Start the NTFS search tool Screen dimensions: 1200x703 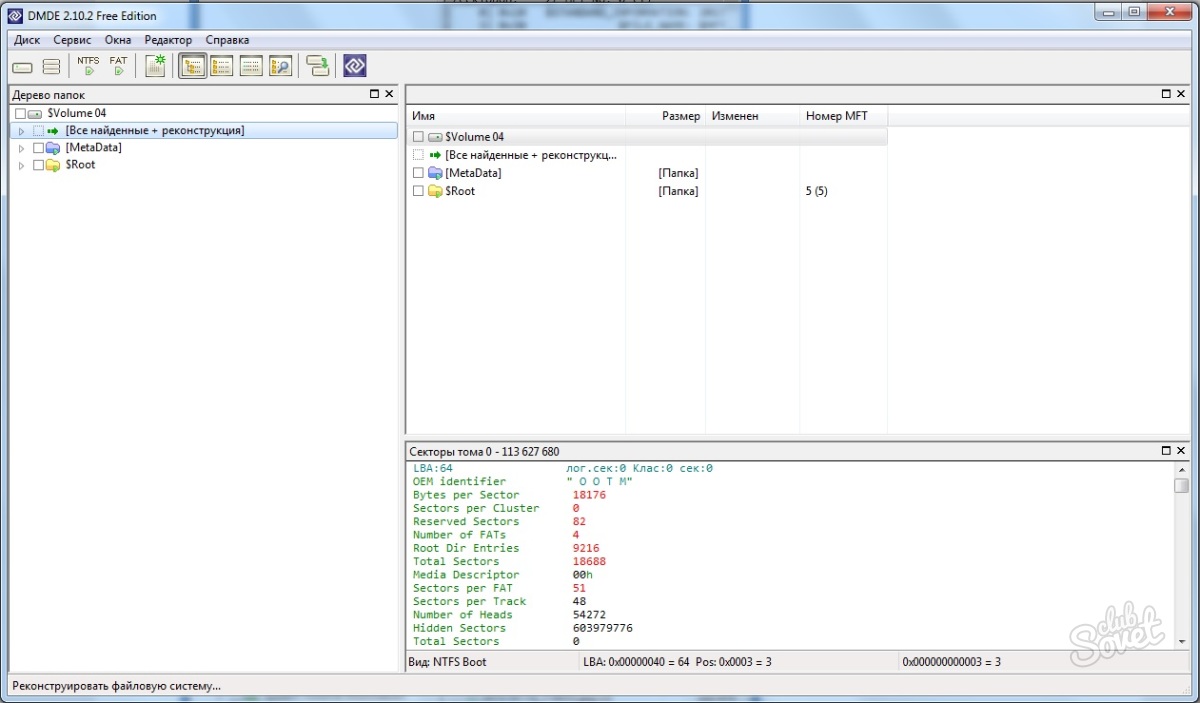click(88, 66)
